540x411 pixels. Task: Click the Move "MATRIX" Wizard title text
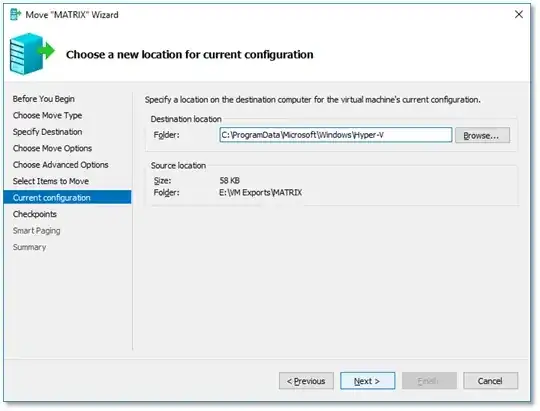(72, 15)
